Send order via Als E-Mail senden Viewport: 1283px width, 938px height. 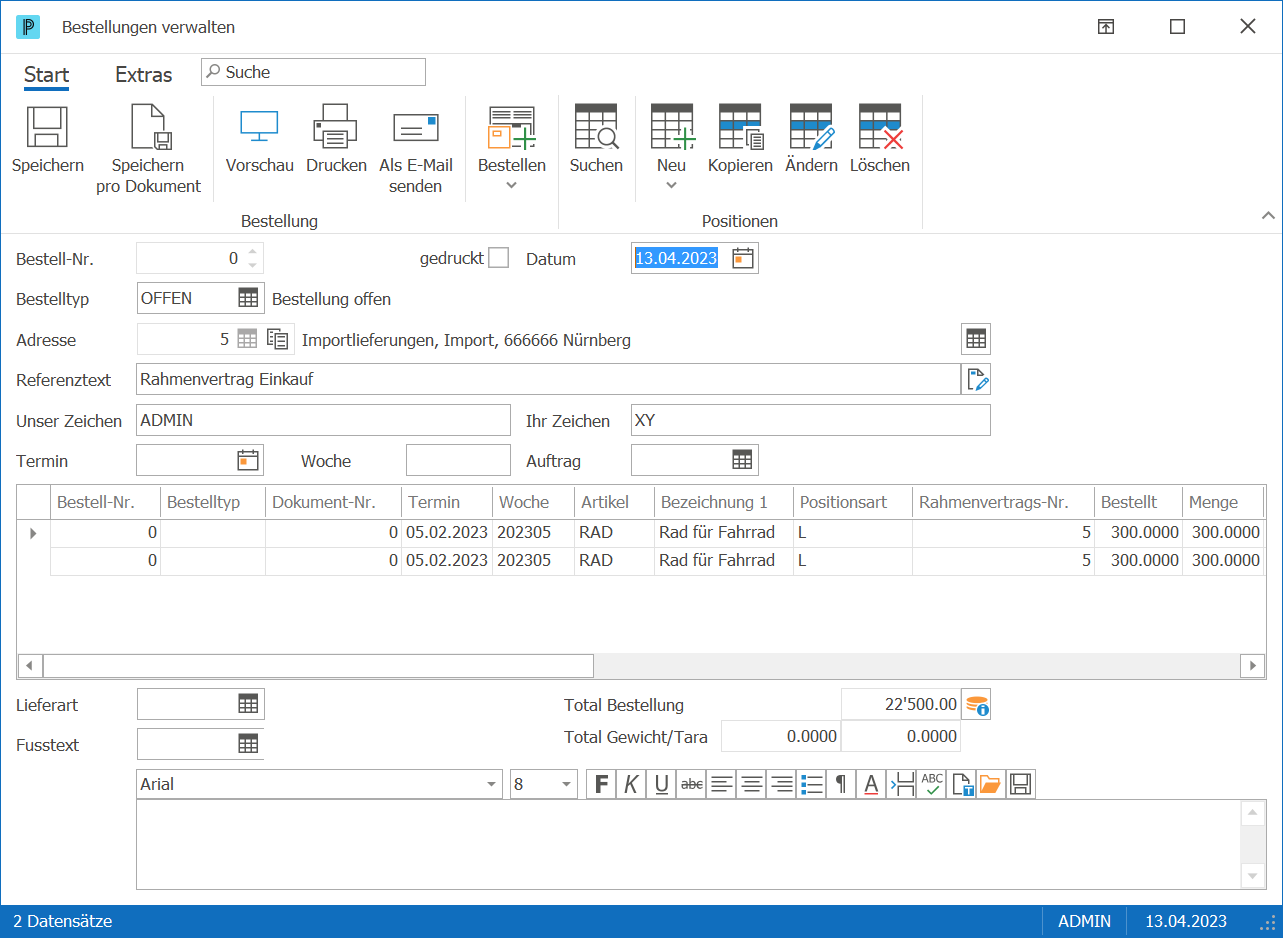[415, 128]
